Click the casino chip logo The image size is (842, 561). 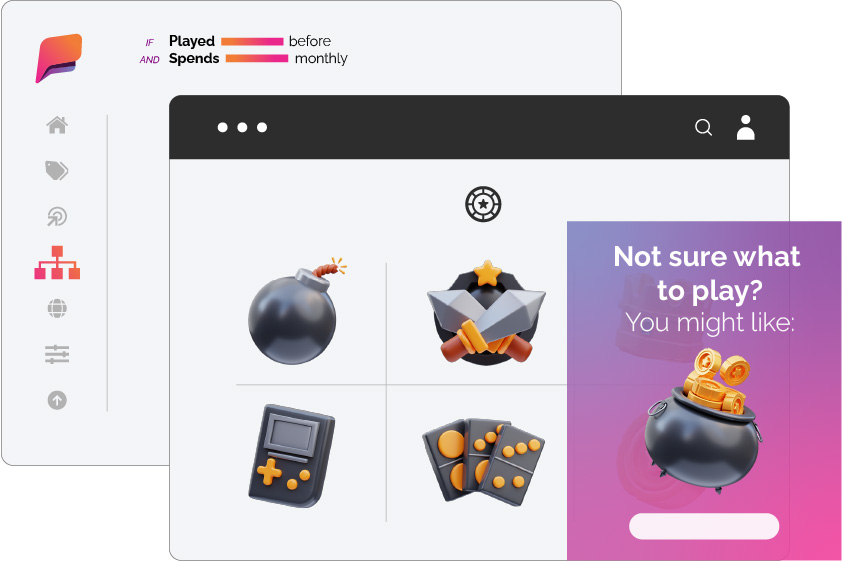[483, 204]
